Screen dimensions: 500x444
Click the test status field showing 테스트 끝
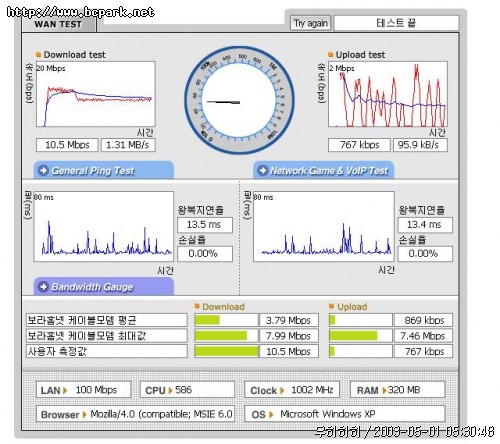(396, 23)
